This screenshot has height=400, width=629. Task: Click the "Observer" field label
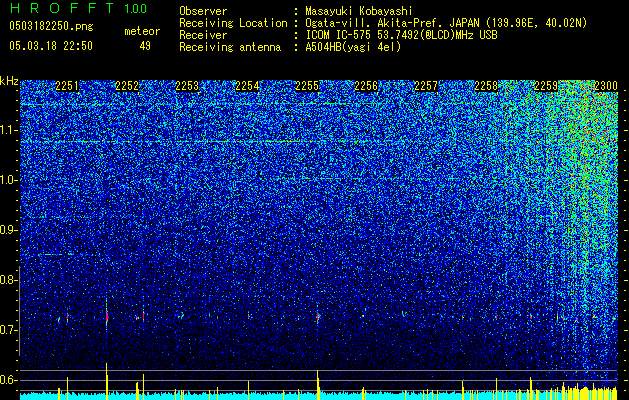203,11
